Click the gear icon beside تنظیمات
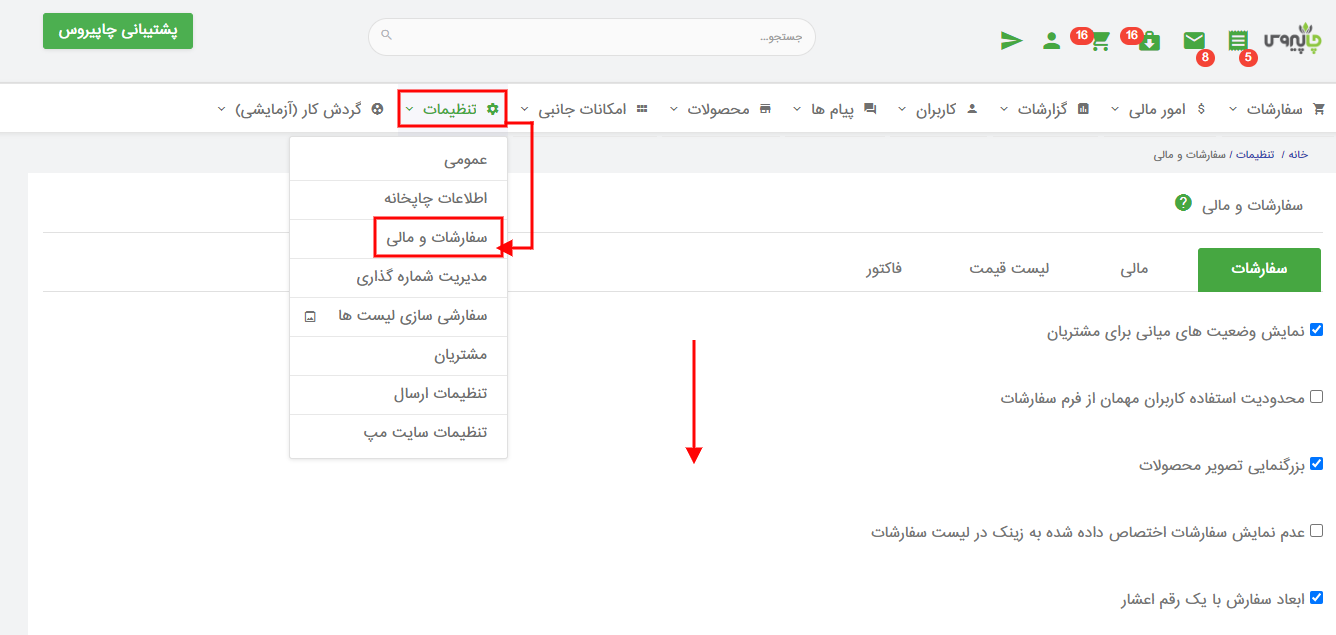The width and height of the screenshot is (1336, 635). coord(492,108)
